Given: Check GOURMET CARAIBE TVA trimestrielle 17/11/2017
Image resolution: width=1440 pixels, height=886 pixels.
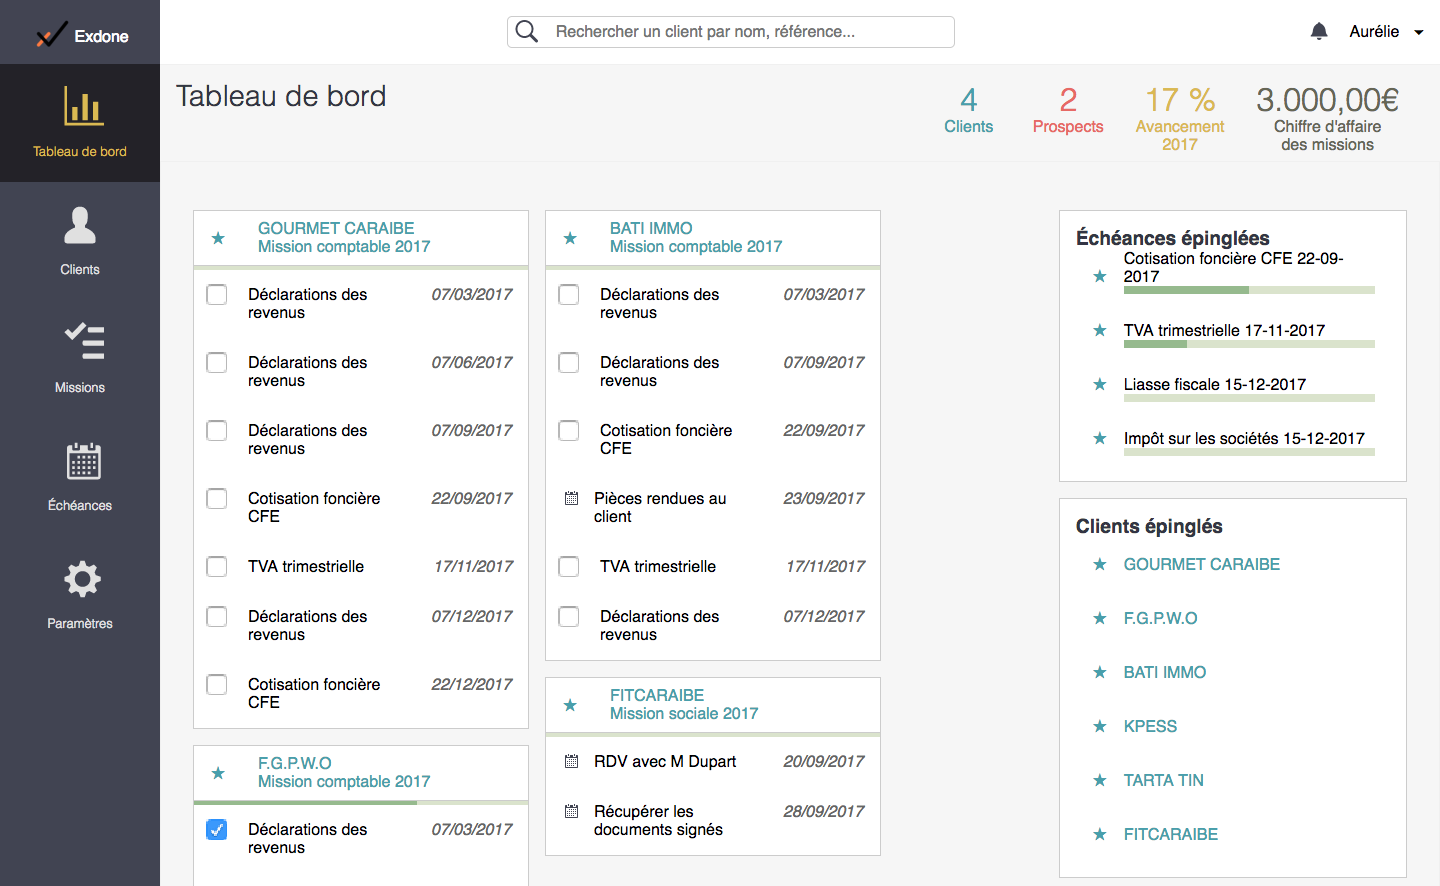Looking at the screenshot, I should [217, 566].
